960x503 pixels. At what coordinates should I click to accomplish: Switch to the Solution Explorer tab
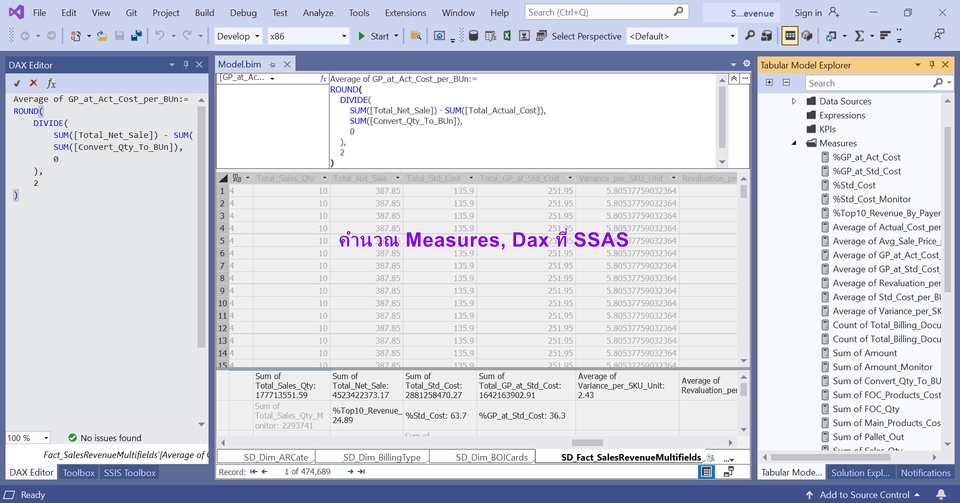tap(860, 472)
